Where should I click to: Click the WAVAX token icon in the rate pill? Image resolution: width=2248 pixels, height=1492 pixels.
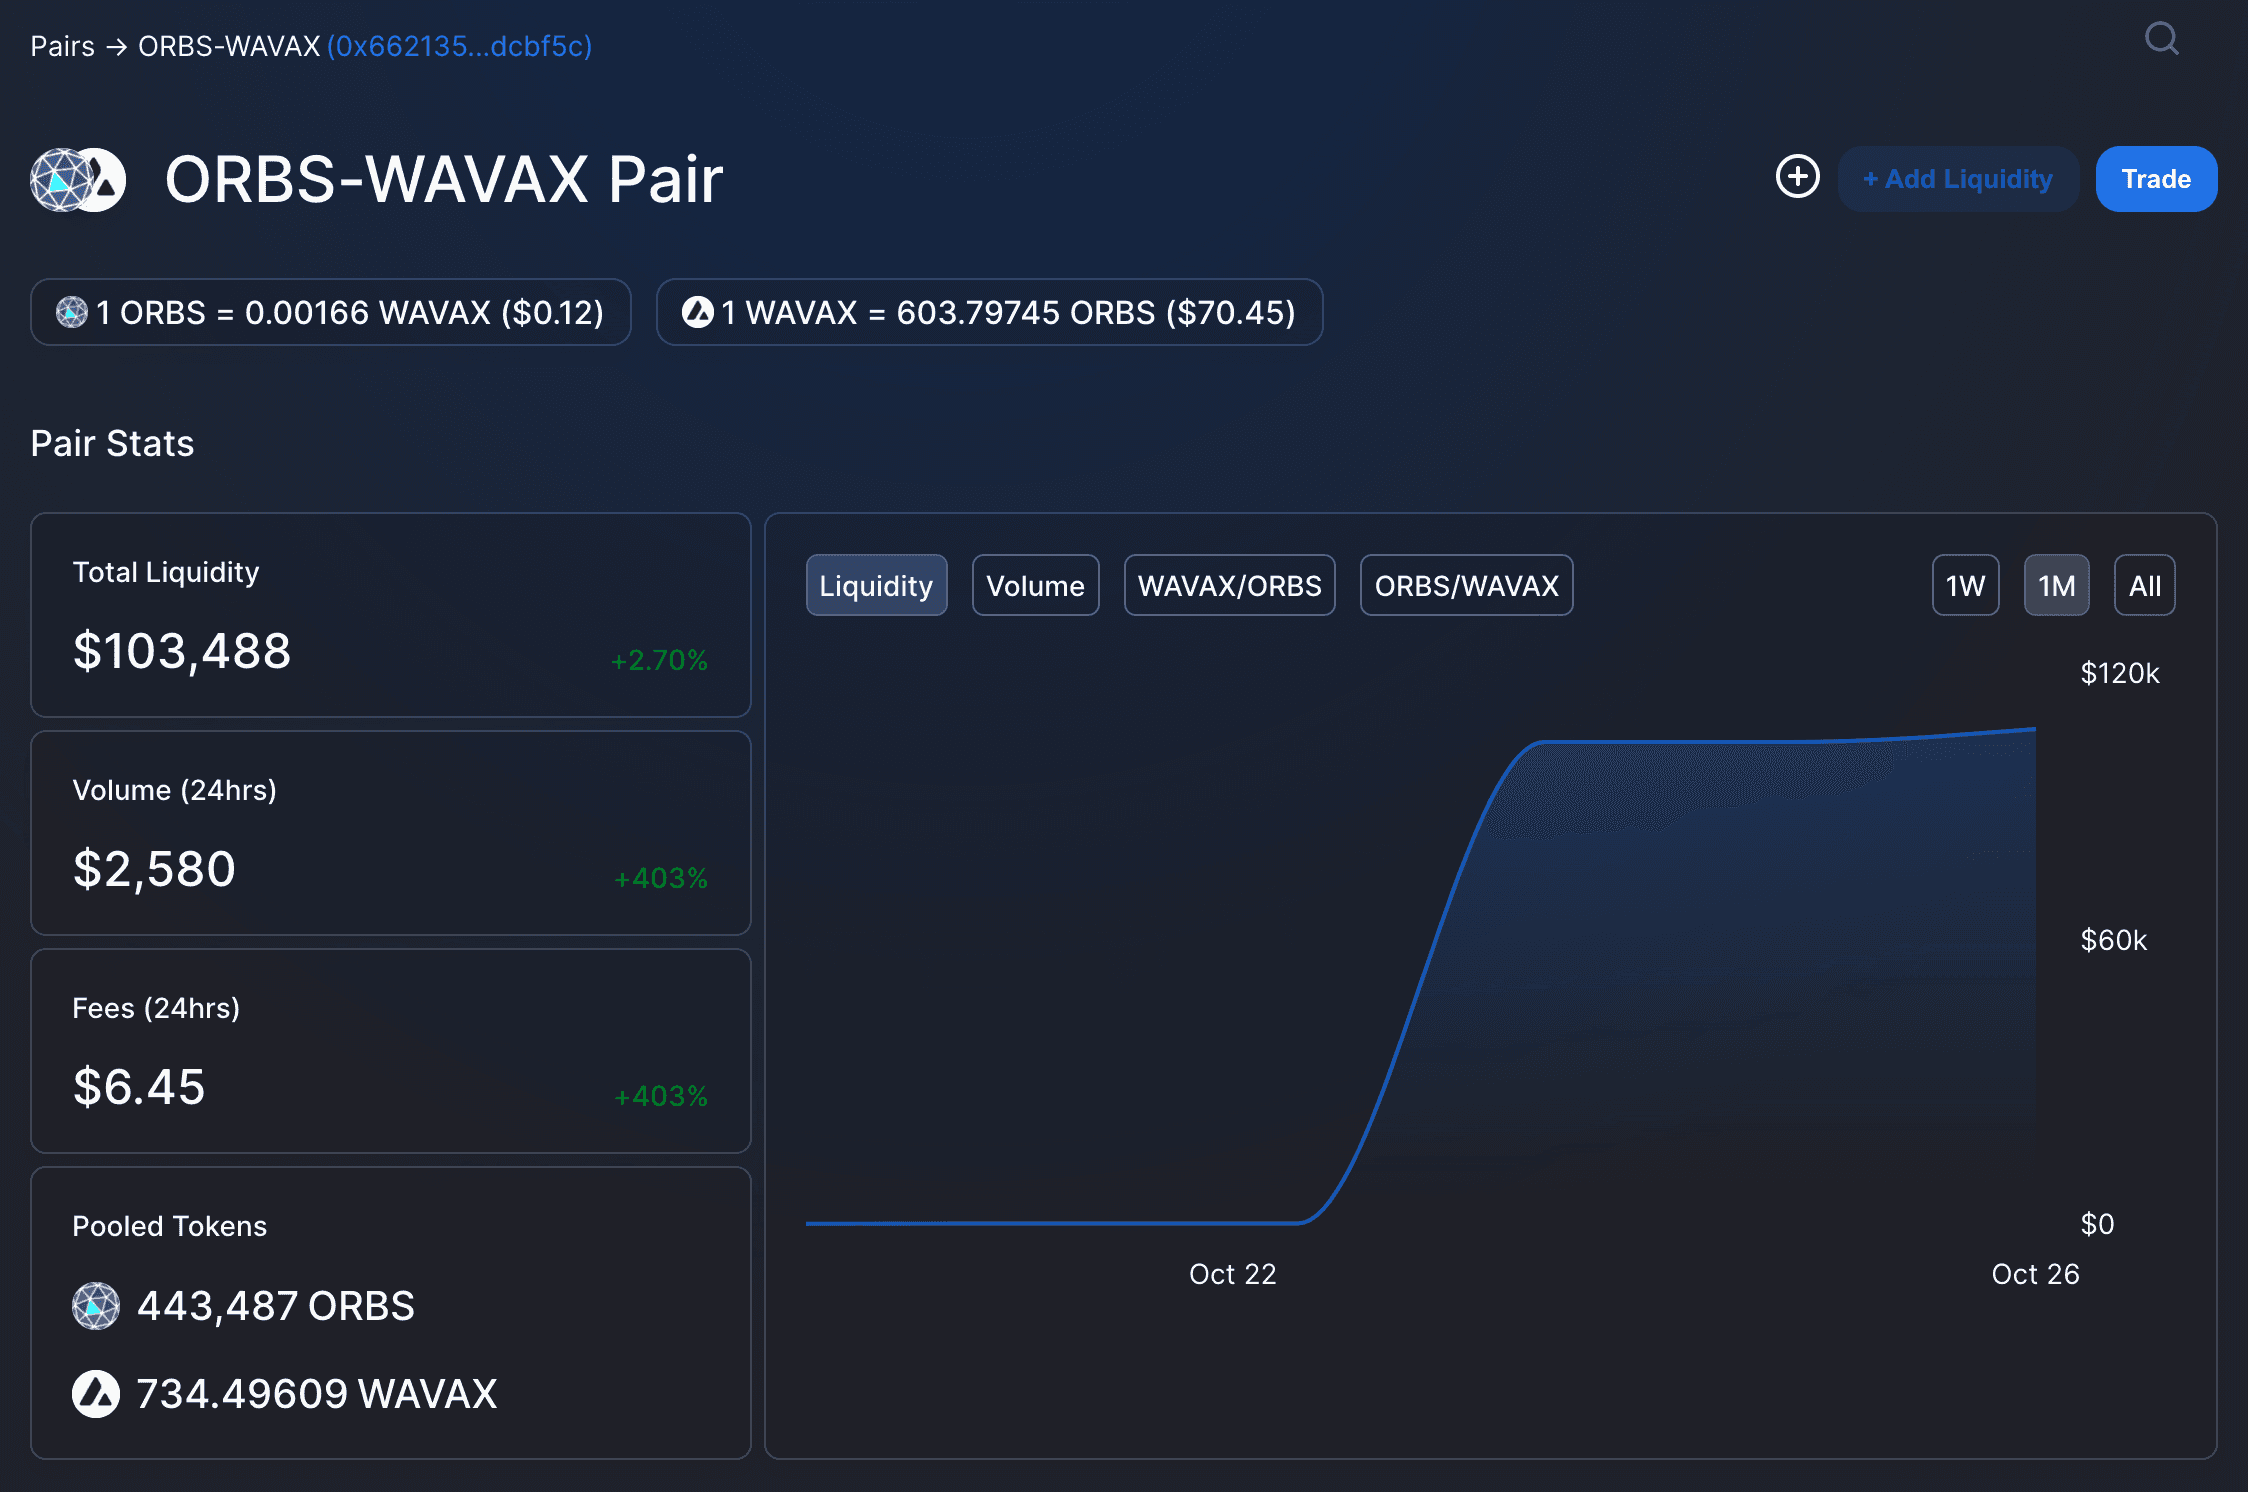click(698, 312)
